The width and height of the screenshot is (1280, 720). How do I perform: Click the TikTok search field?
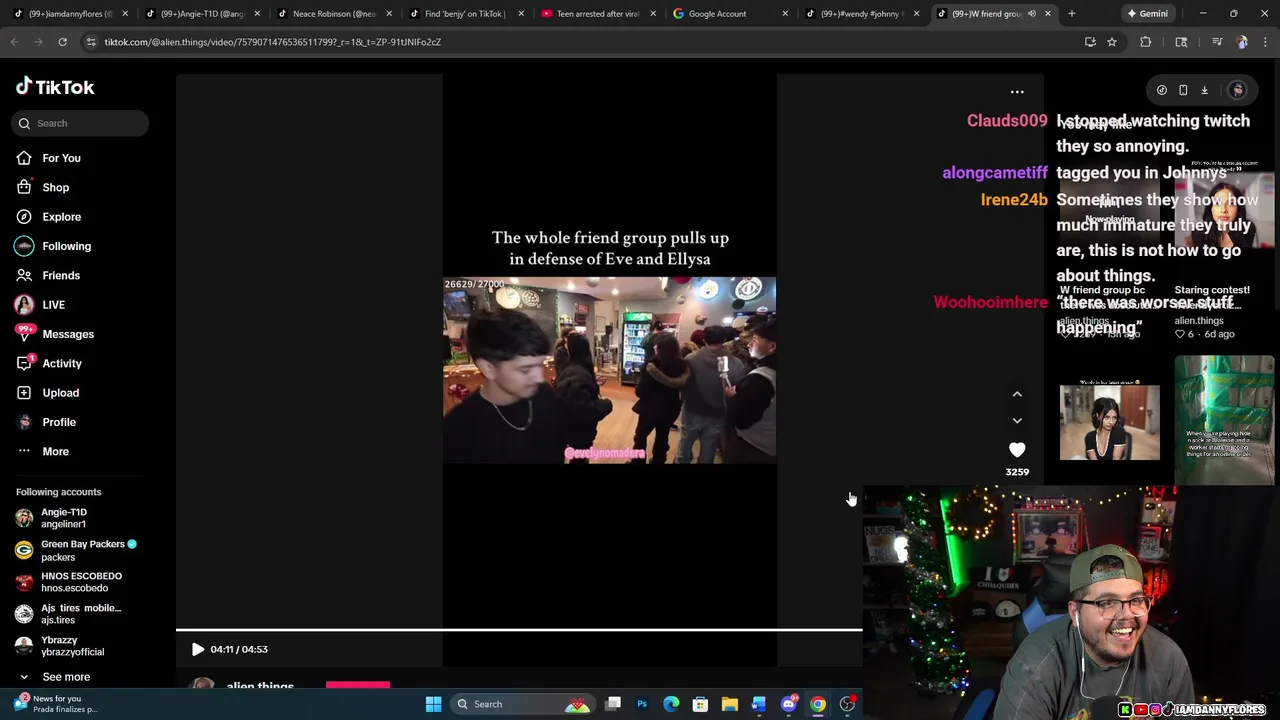pos(81,123)
